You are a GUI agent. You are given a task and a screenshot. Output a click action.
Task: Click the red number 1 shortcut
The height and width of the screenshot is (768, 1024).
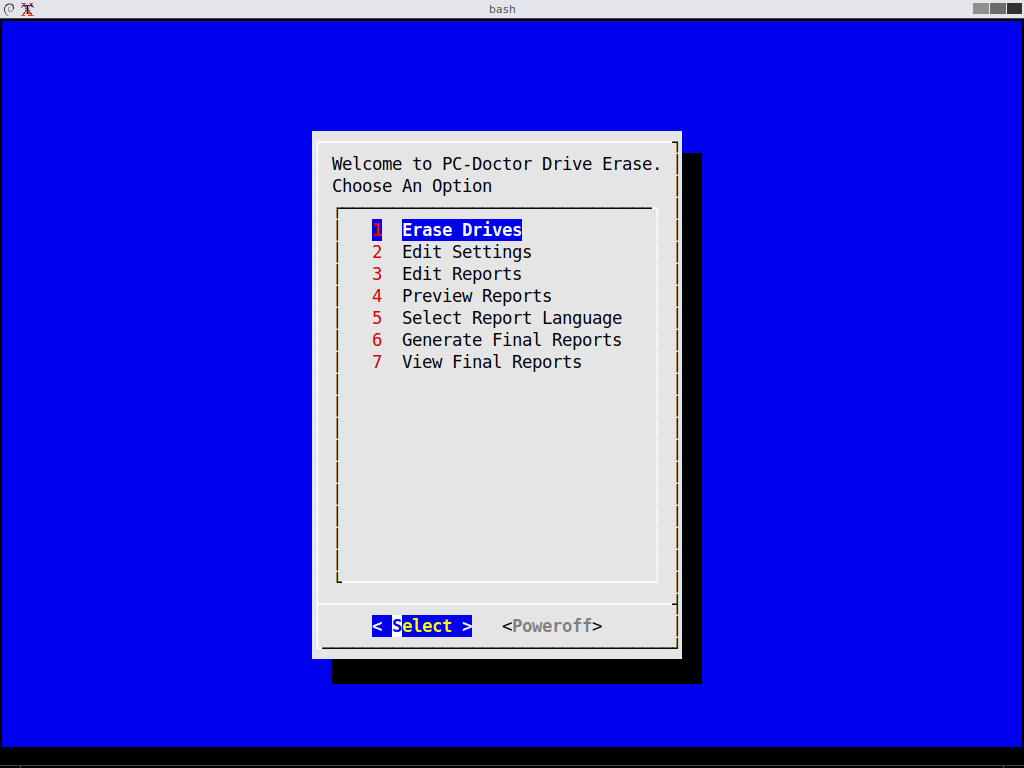point(378,229)
